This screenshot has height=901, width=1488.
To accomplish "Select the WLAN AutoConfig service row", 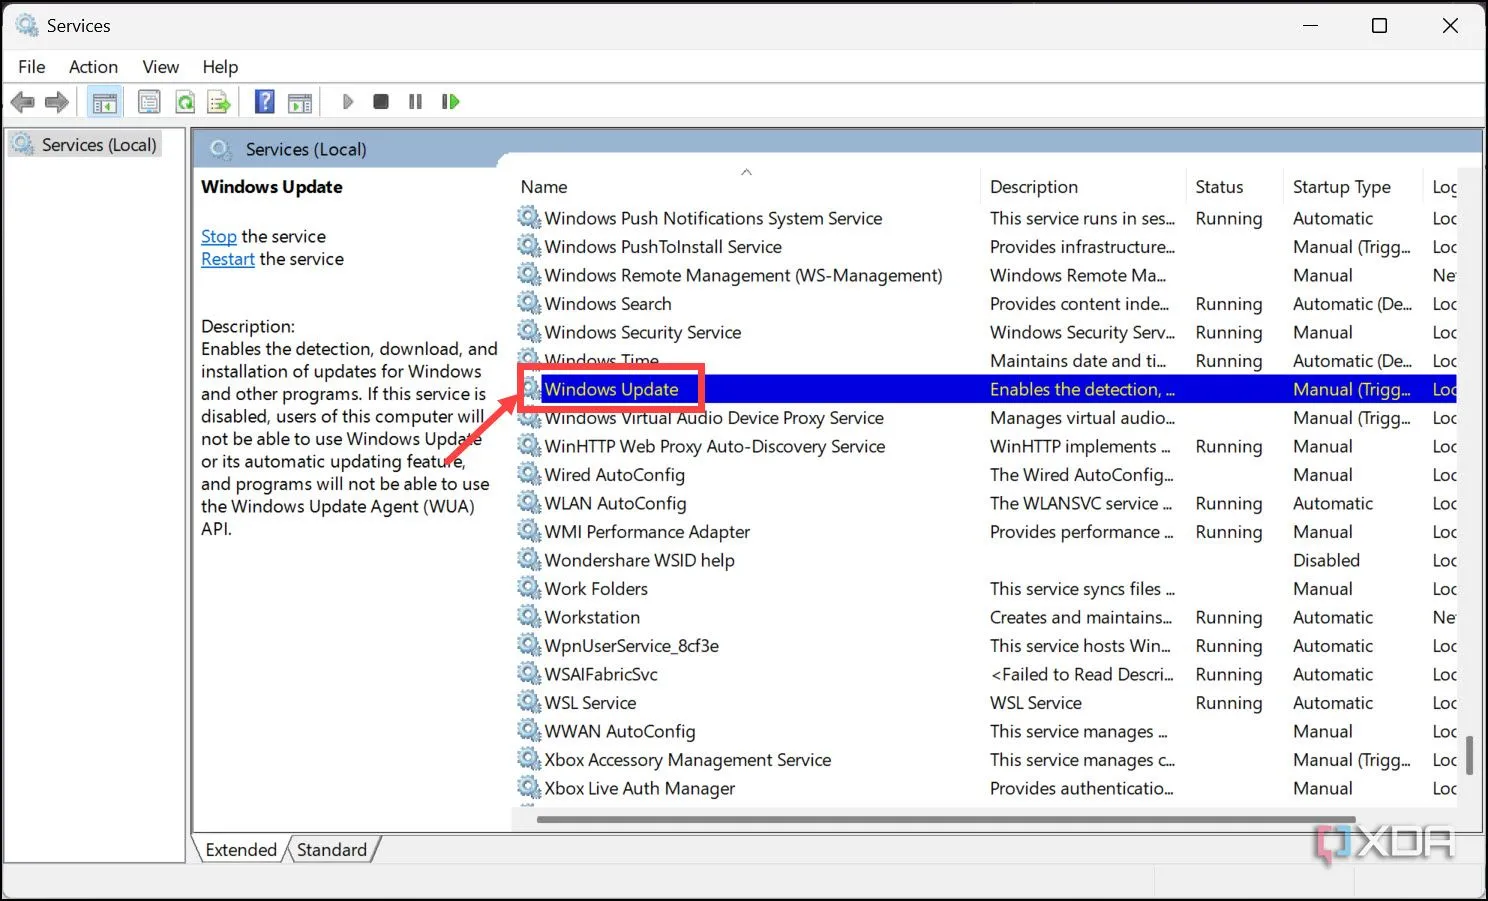I will point(615,504).
